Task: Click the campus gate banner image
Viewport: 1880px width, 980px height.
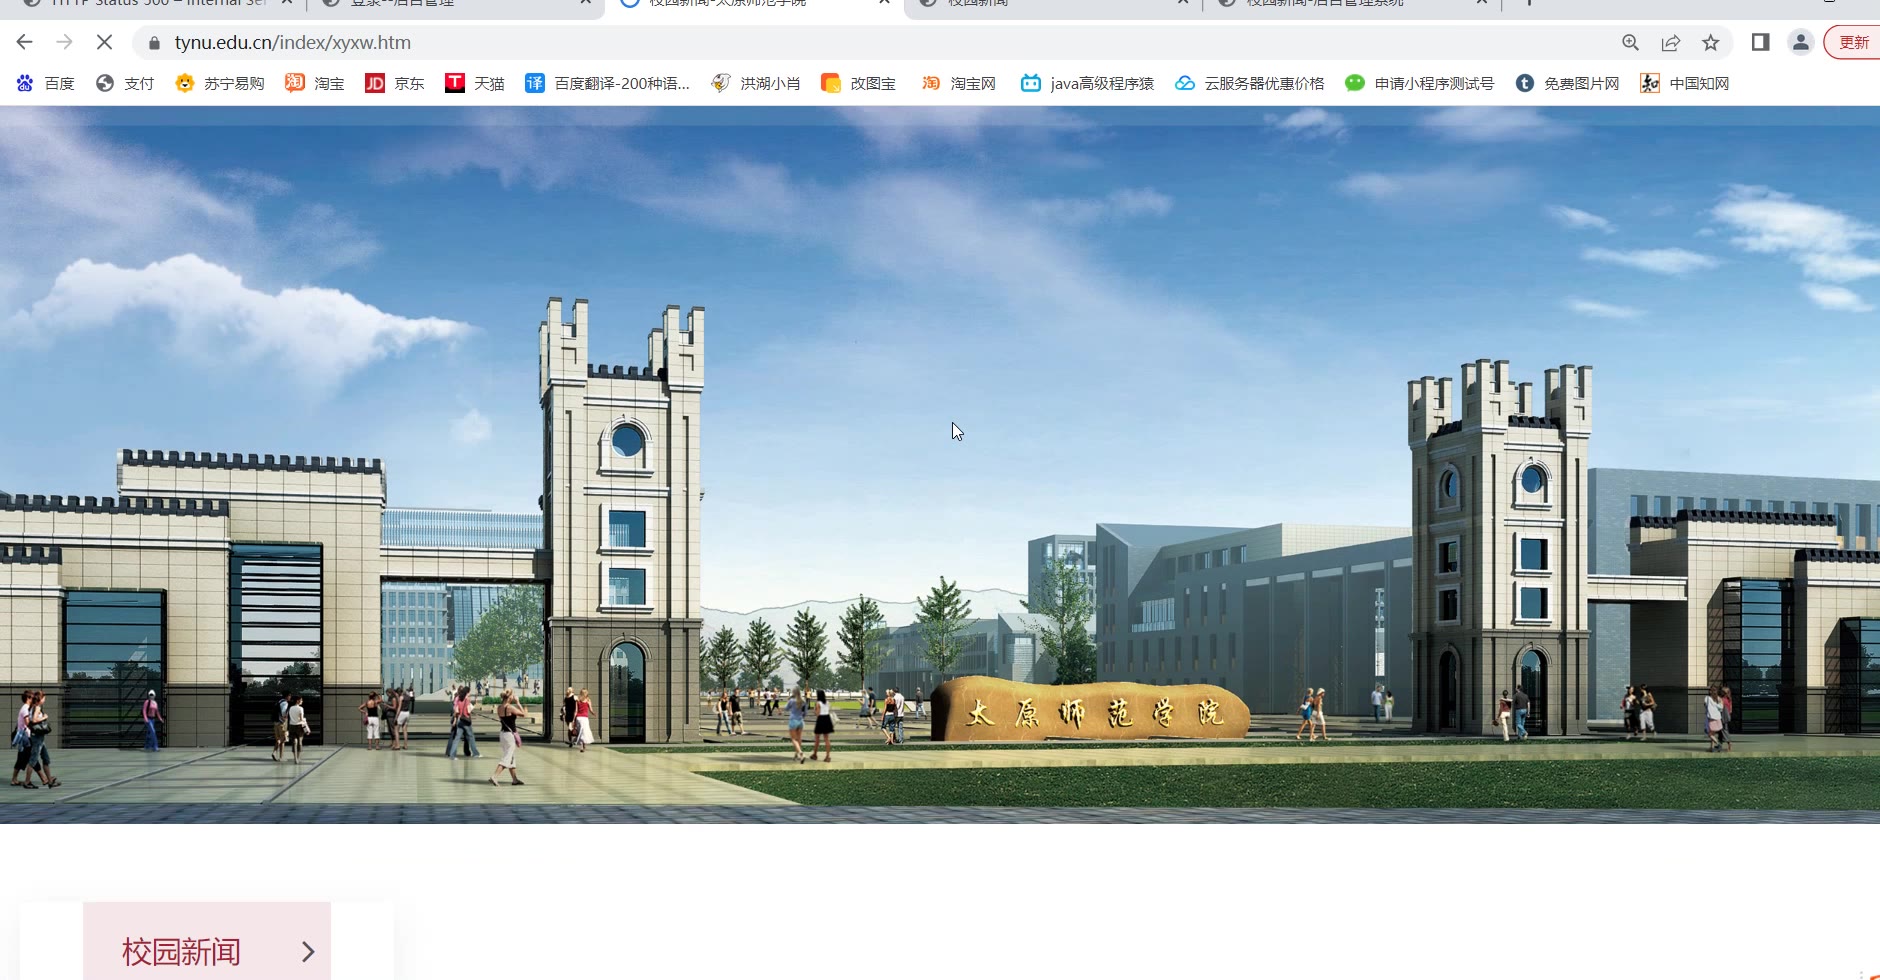Action: click(x=940, y=465)
